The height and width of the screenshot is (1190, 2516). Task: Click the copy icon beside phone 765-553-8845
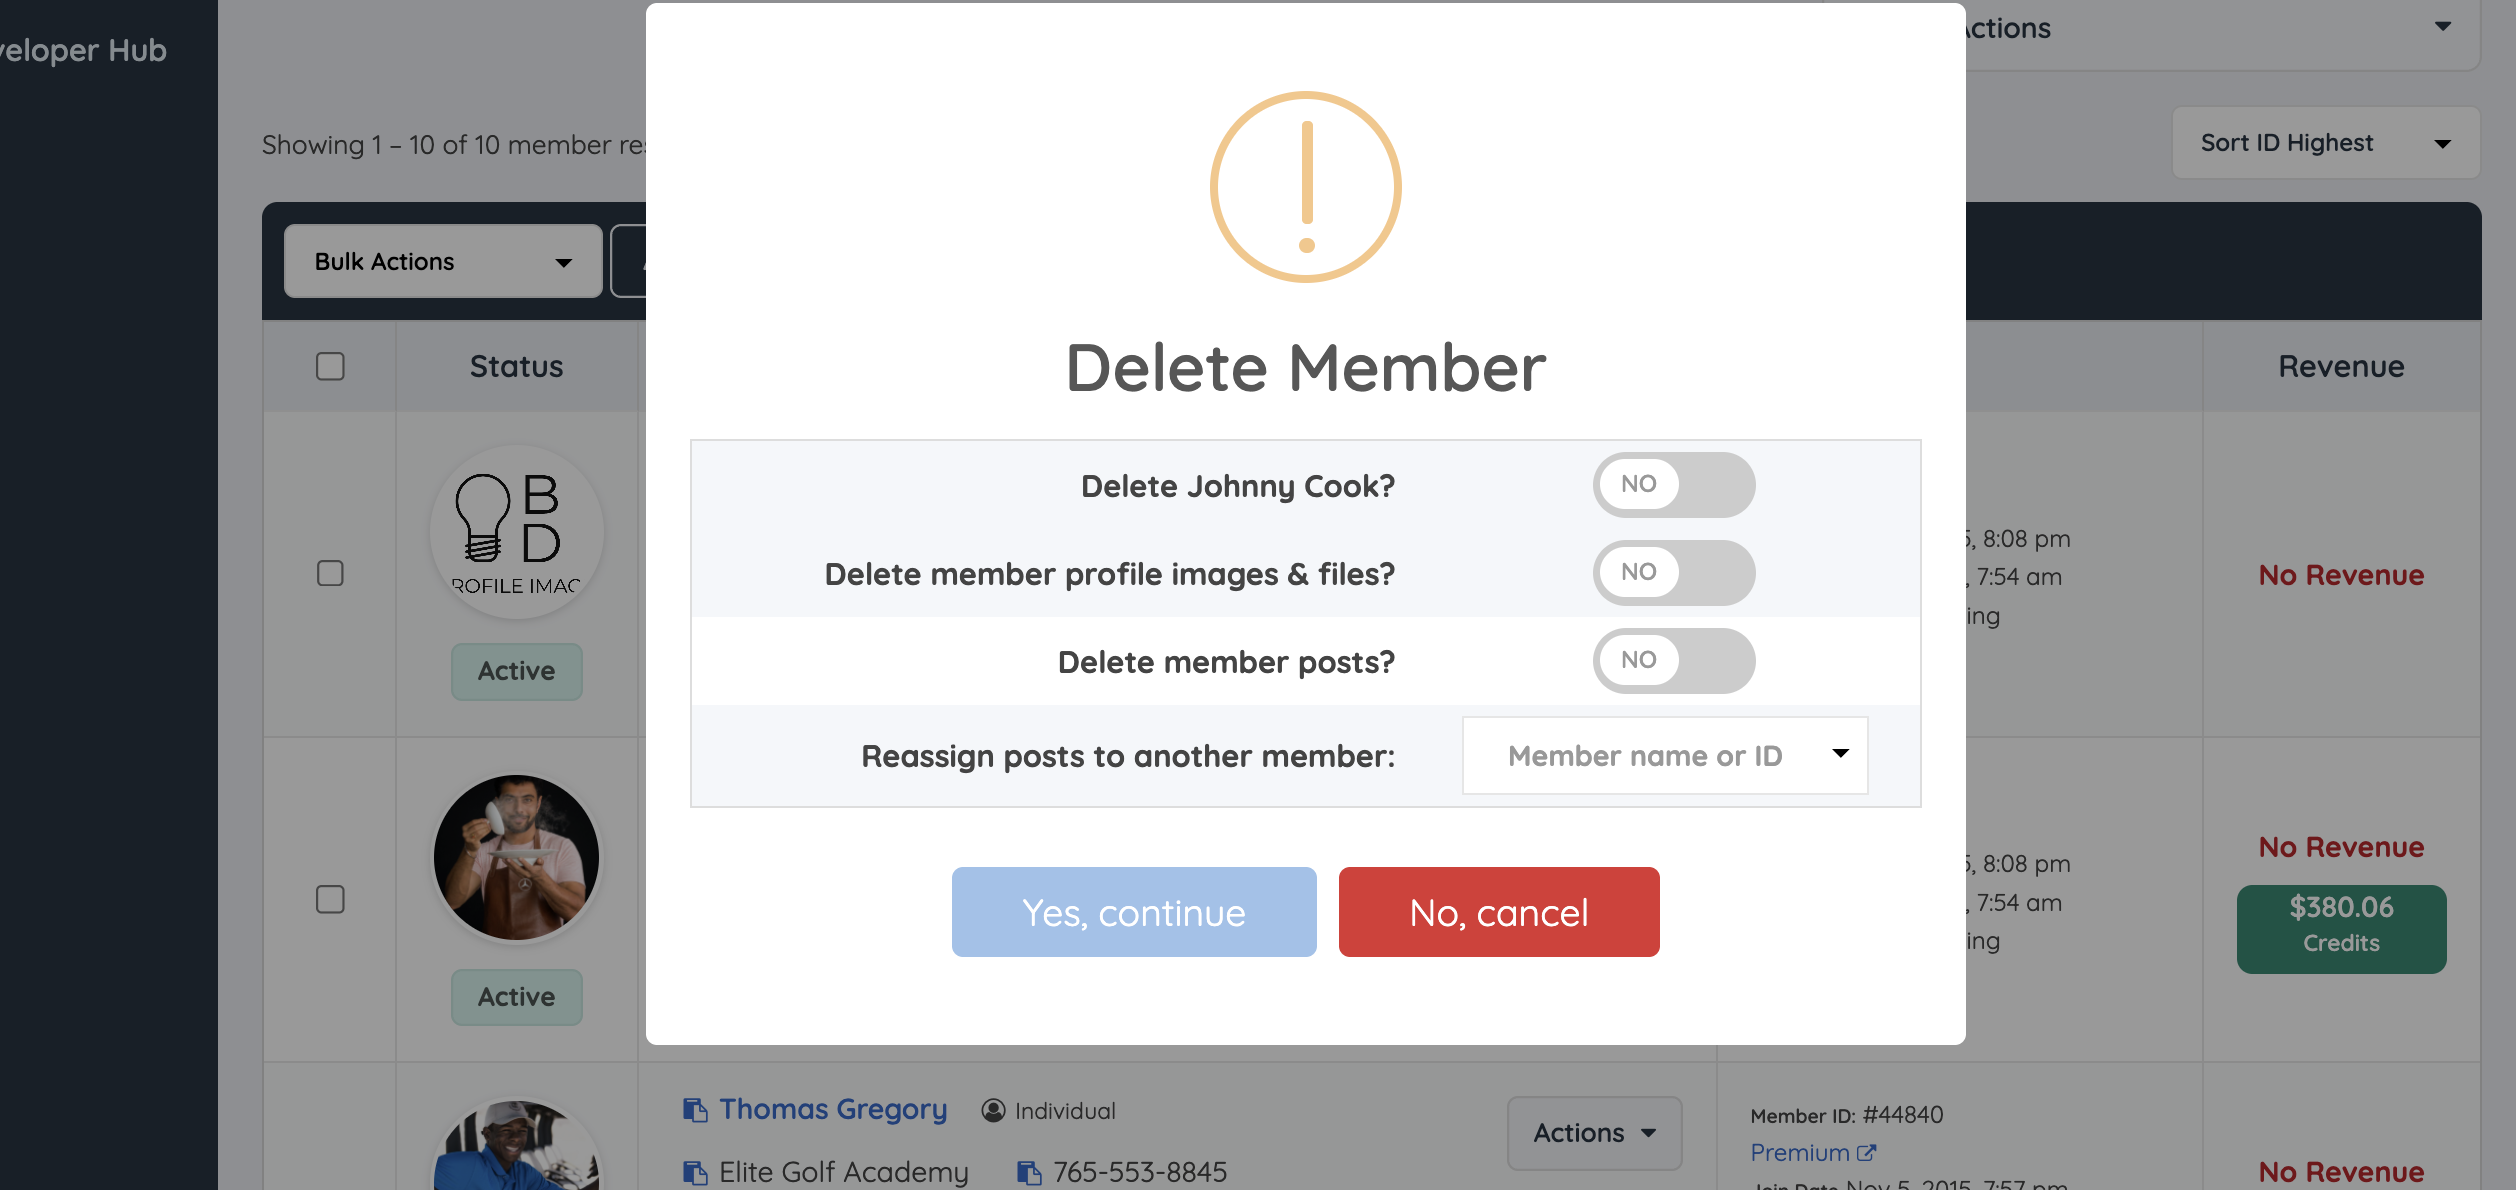[1028, 1172]
